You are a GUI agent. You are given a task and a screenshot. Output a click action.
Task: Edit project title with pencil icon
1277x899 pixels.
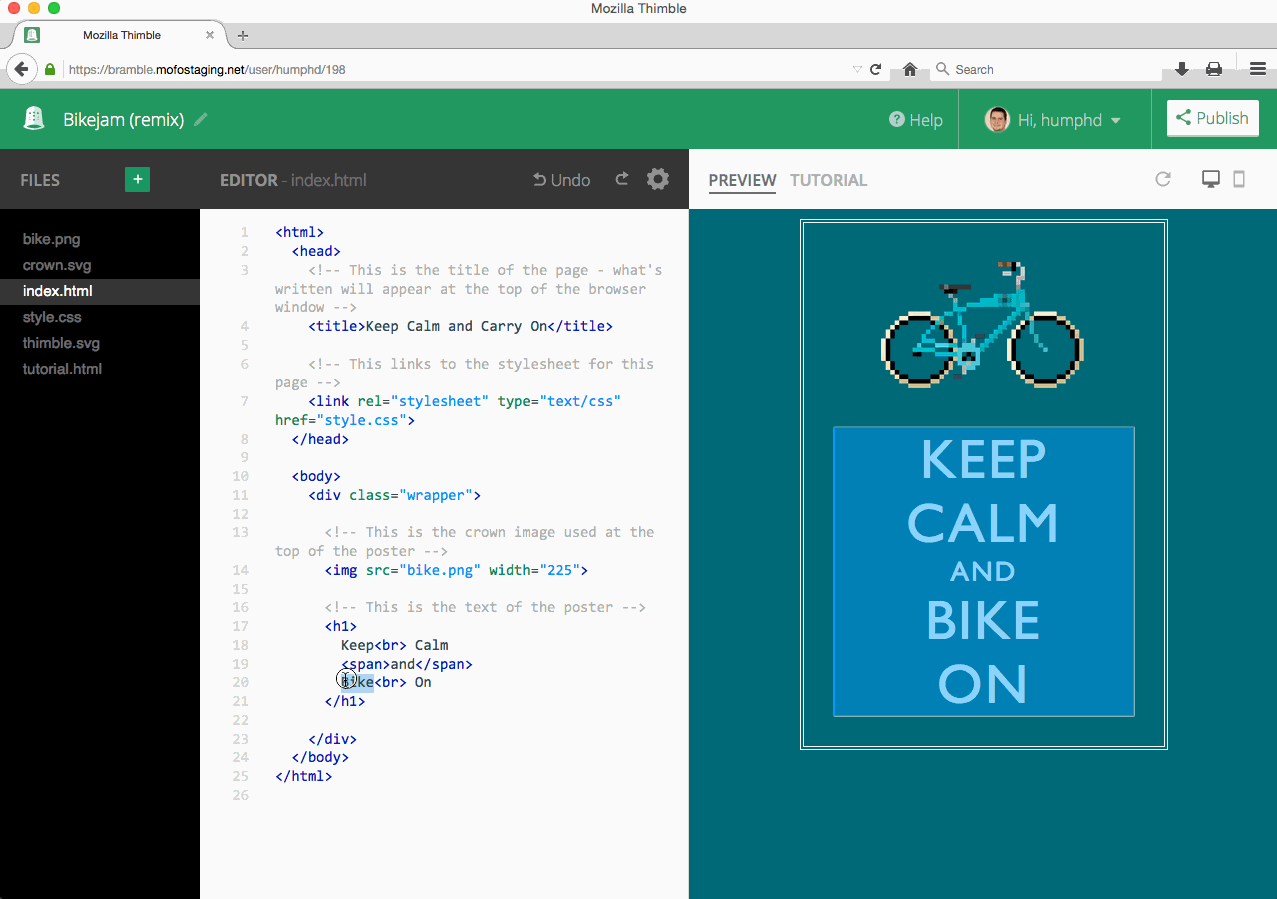click(x=201, y=119)
